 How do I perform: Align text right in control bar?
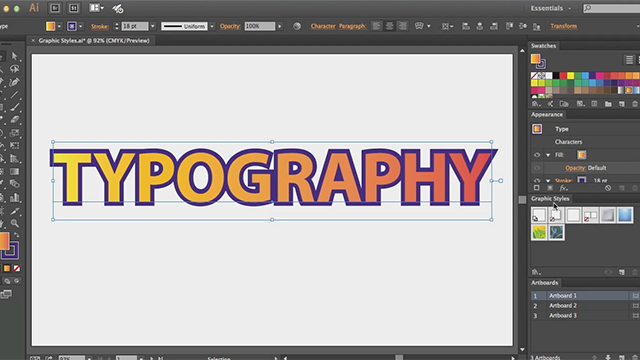pyautogui.click(x=402, y=26)
